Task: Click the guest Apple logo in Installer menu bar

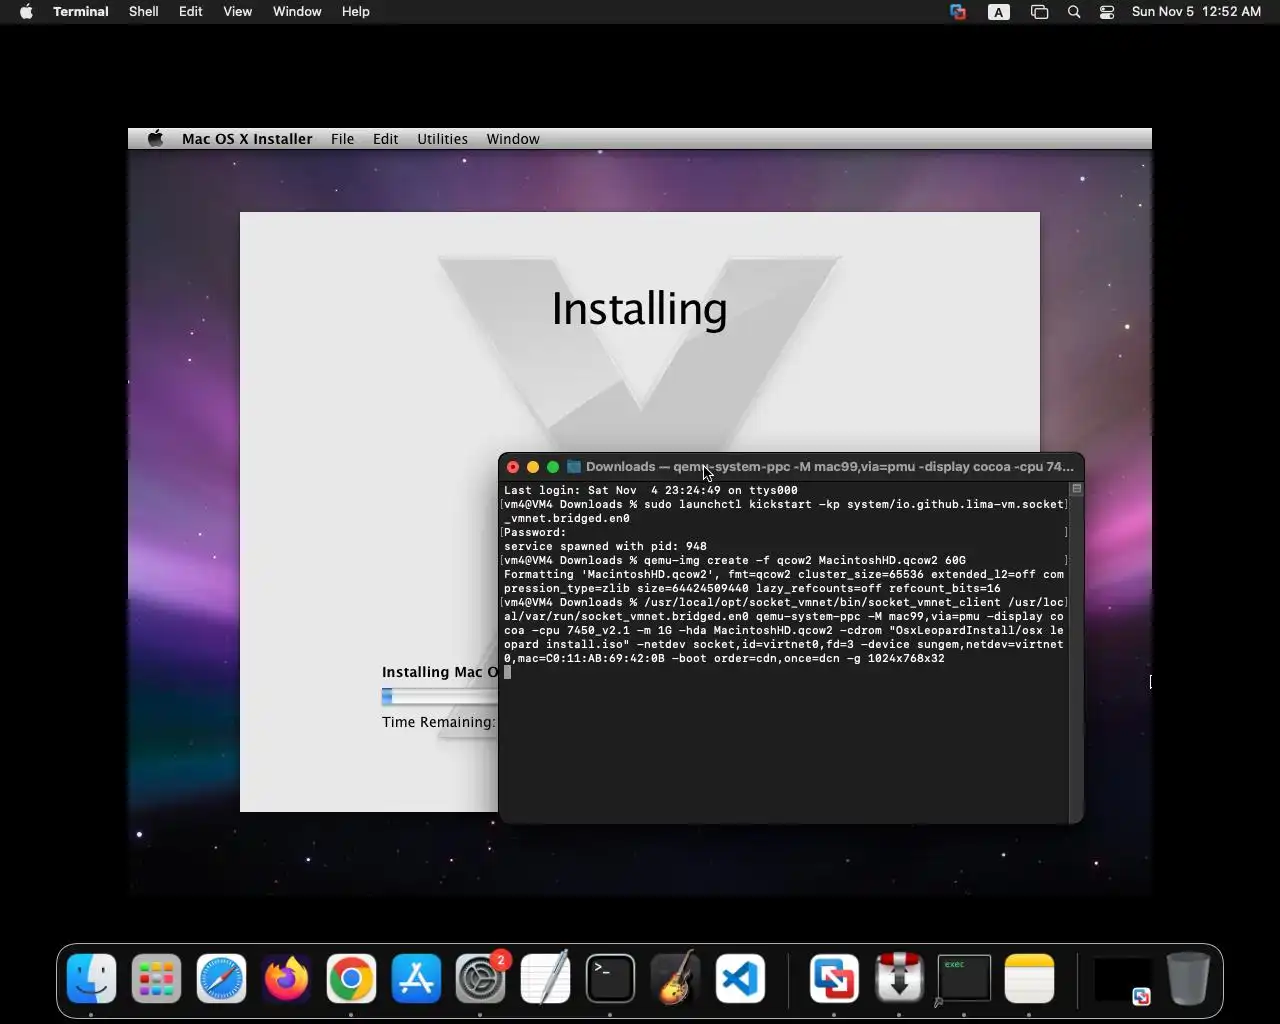Action: point(155,139)
